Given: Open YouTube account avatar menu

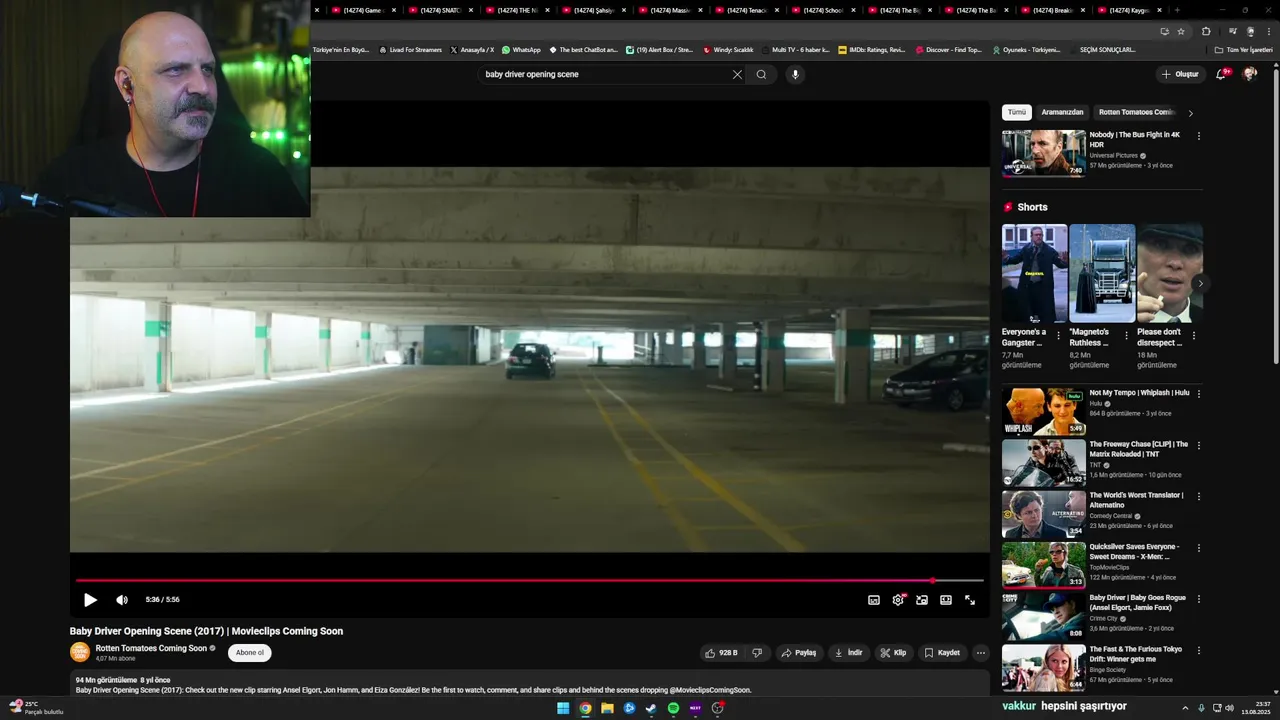Looking at the screenshot, I should coord(1250,74).
